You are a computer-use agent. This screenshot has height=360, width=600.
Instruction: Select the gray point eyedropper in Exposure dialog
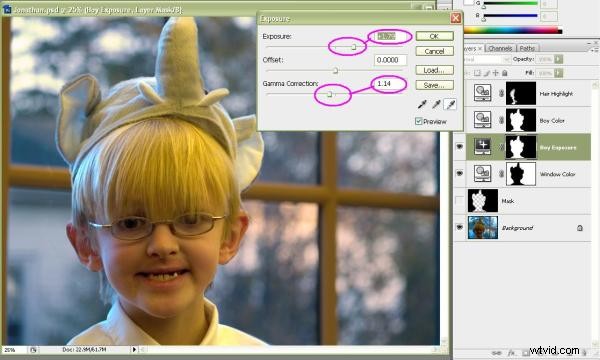(436, 104)
